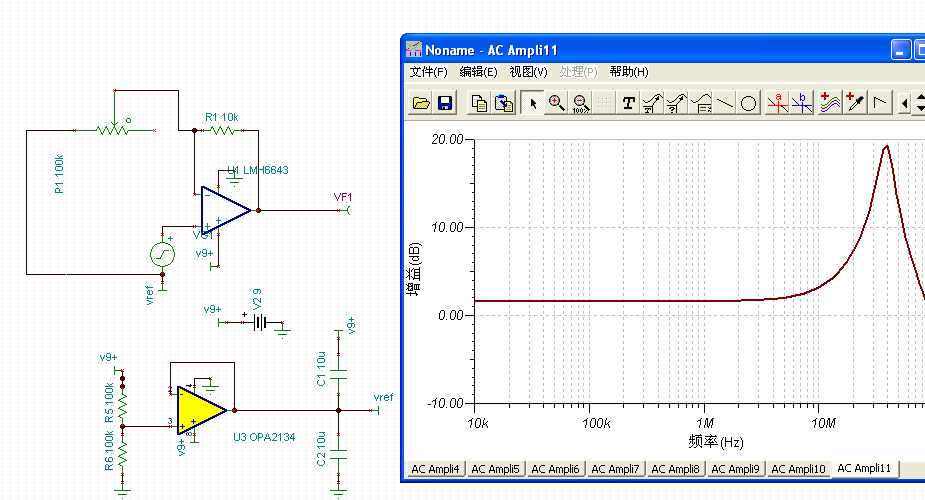Select the arrow pointer tool
Image resolution: width=925 pixels, height=500 pixels.
[x=533, y=103]
